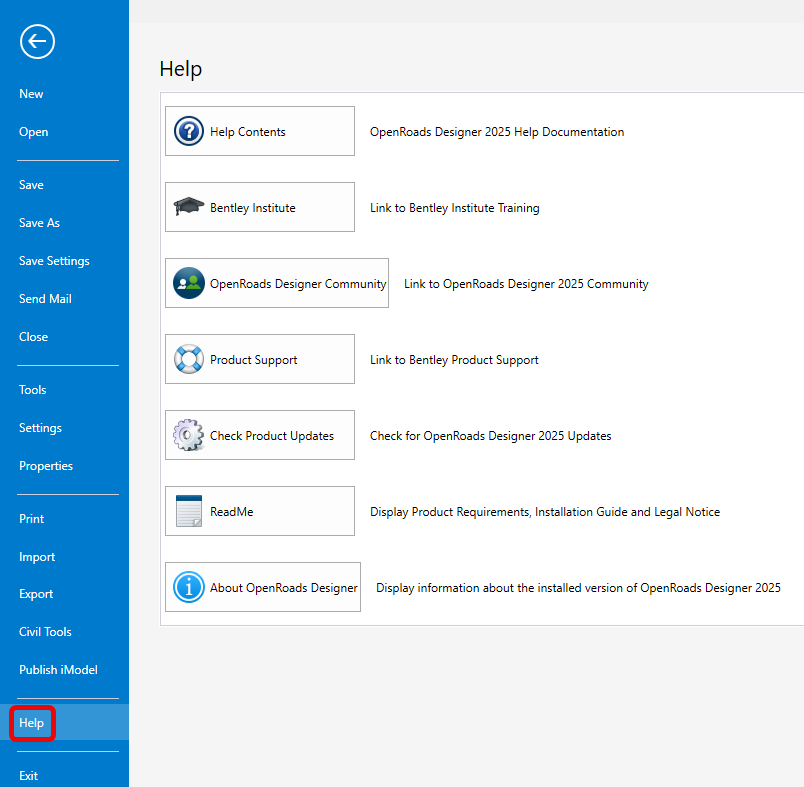This screenshot has height=787, width=804.
Task: Click the ReadMe notepad icon
Action: pyautogui.click(x=188, y=511)
